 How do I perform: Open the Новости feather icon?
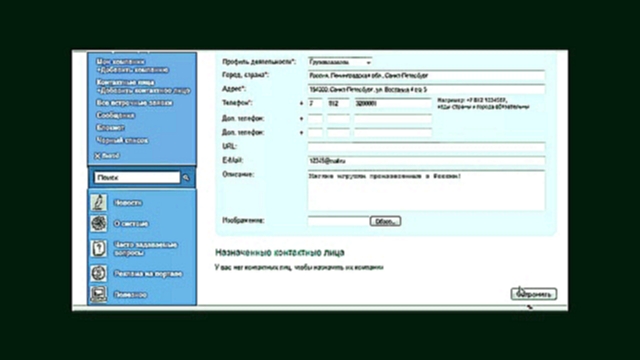(x=98, y=202)
